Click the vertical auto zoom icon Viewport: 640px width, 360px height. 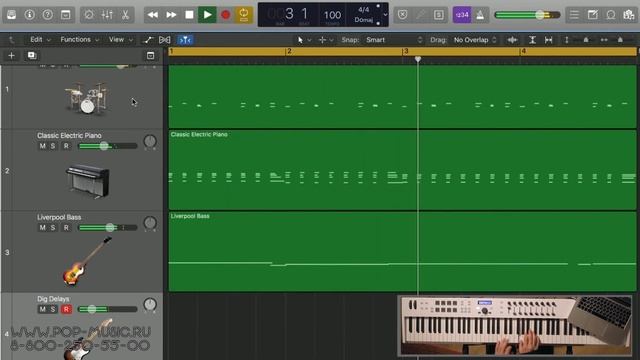(x=532, y=40)
